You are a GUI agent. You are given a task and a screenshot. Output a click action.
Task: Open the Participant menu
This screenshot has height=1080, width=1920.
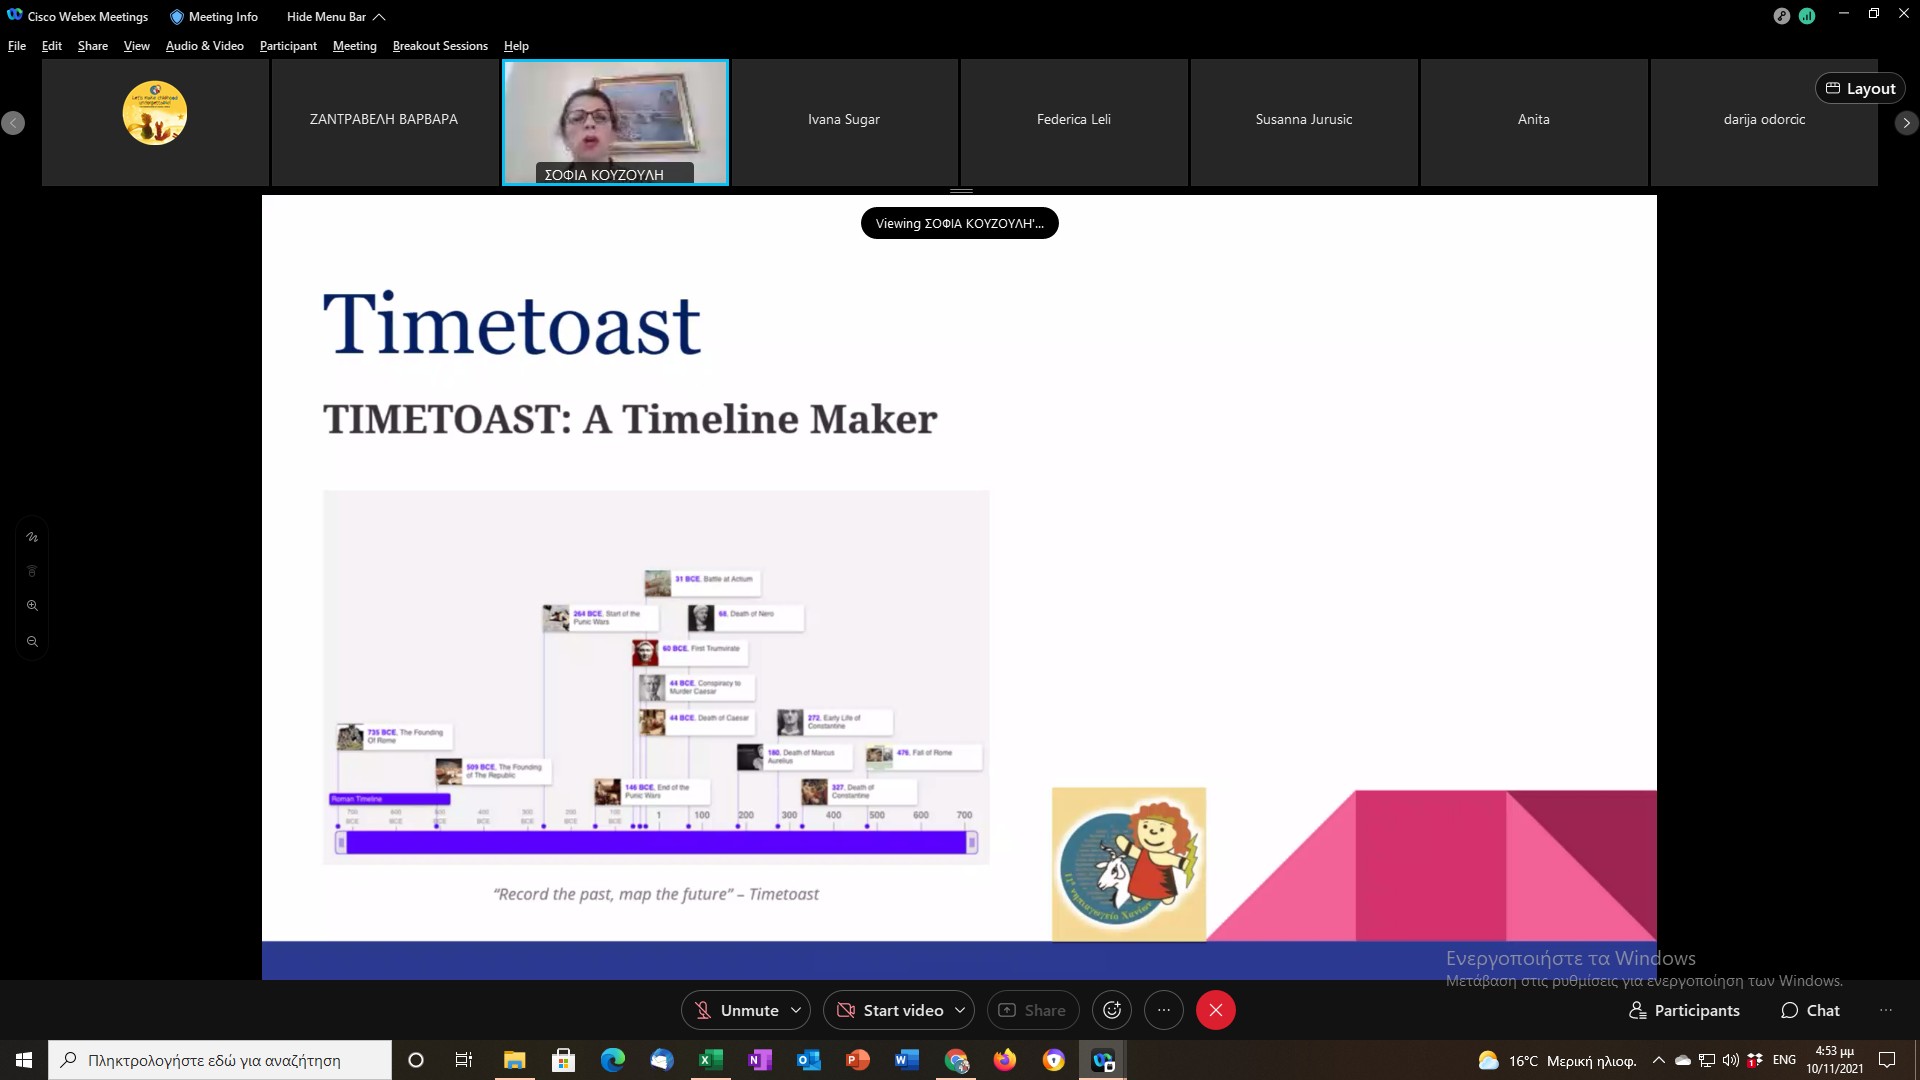click(288, 46)
